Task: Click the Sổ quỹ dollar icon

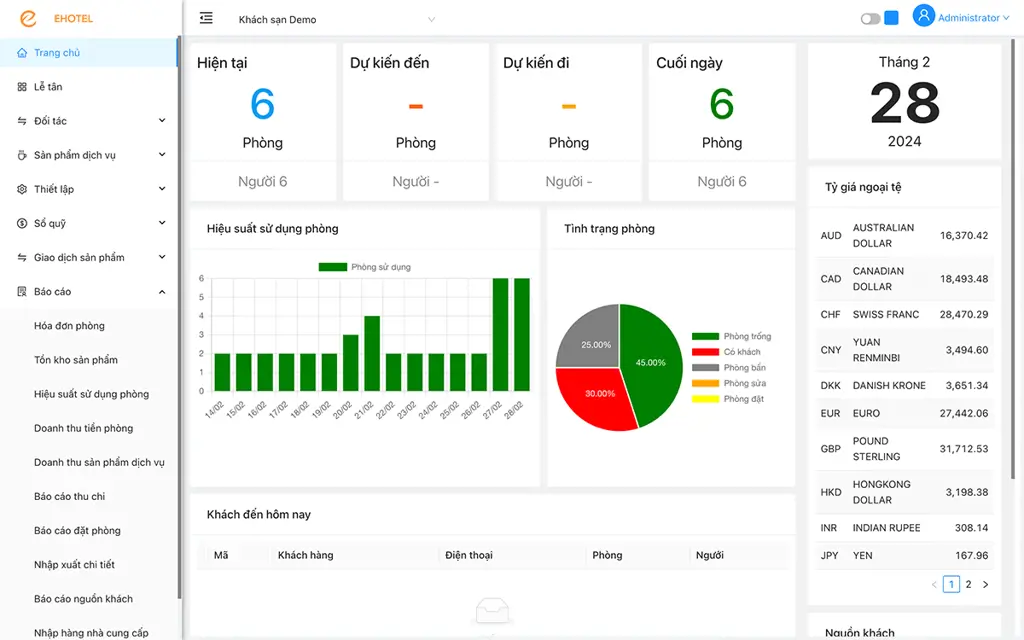Action: (x=22, y=223)
